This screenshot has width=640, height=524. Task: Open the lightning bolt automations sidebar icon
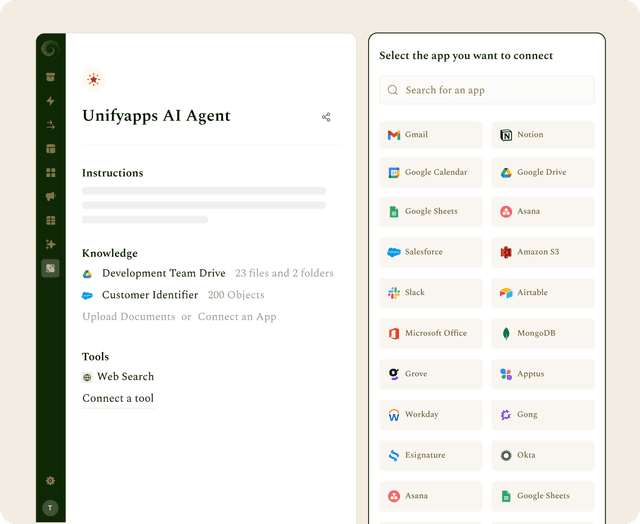click(x=50, y=101)
